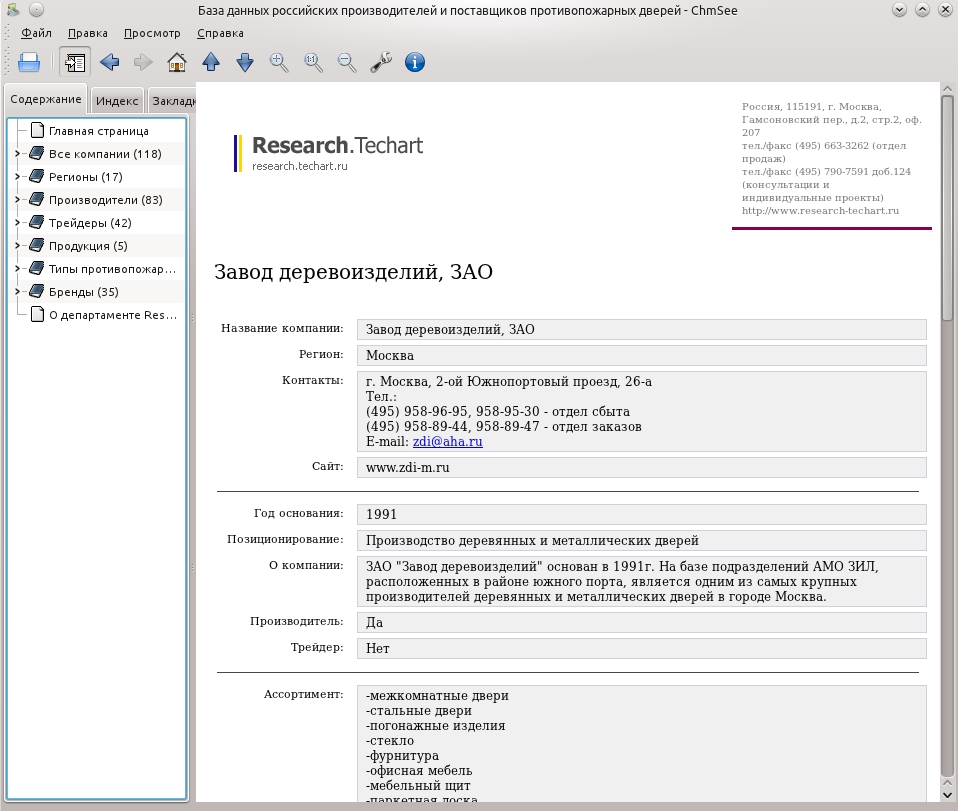
Task: Click the book icon beside Трейдеры
Action: [x=37, y=222]
